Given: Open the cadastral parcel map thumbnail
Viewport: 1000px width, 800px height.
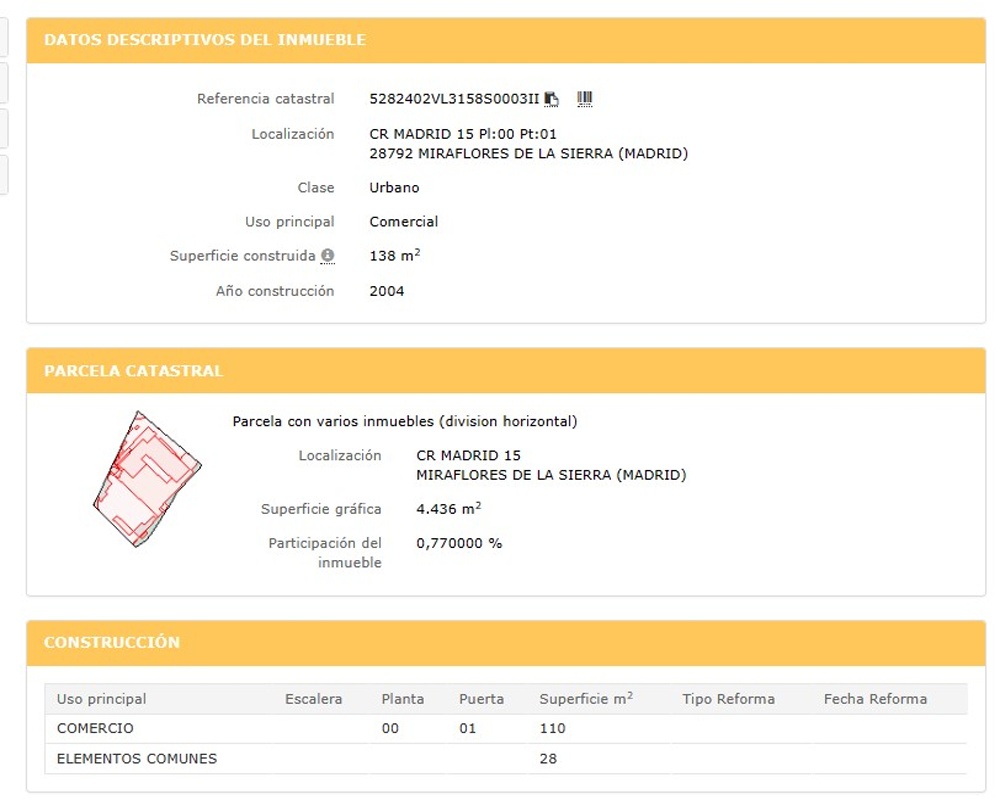Looking at the screenshot, I should [147, 478].
